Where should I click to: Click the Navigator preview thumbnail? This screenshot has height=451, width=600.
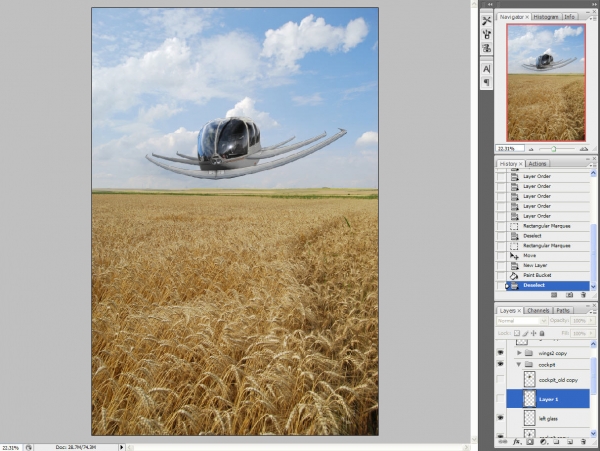point(546,83)
